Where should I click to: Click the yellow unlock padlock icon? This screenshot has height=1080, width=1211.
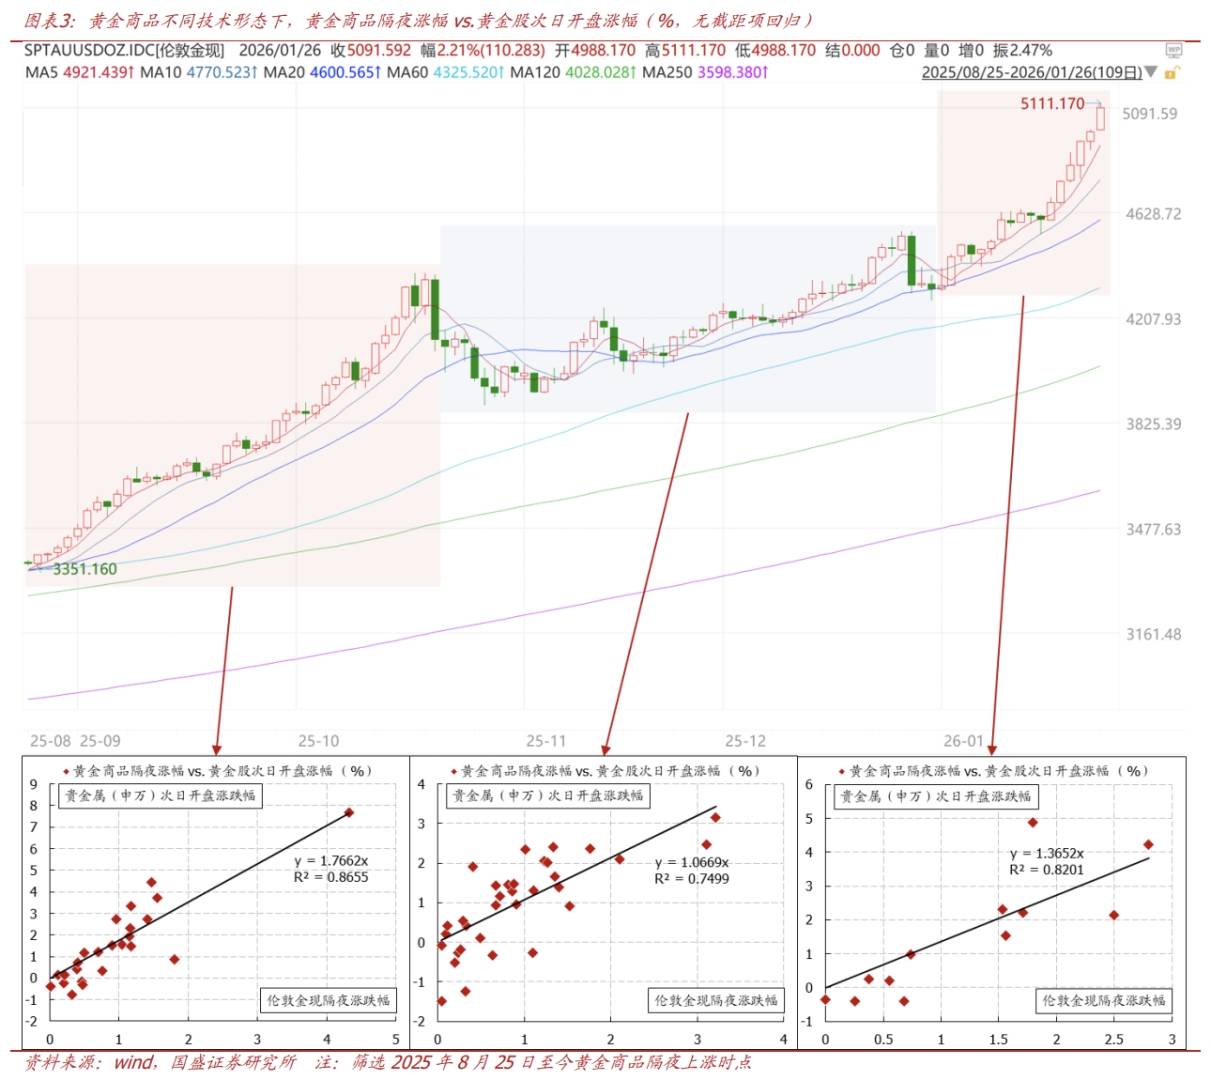(x=1172, y=72)
